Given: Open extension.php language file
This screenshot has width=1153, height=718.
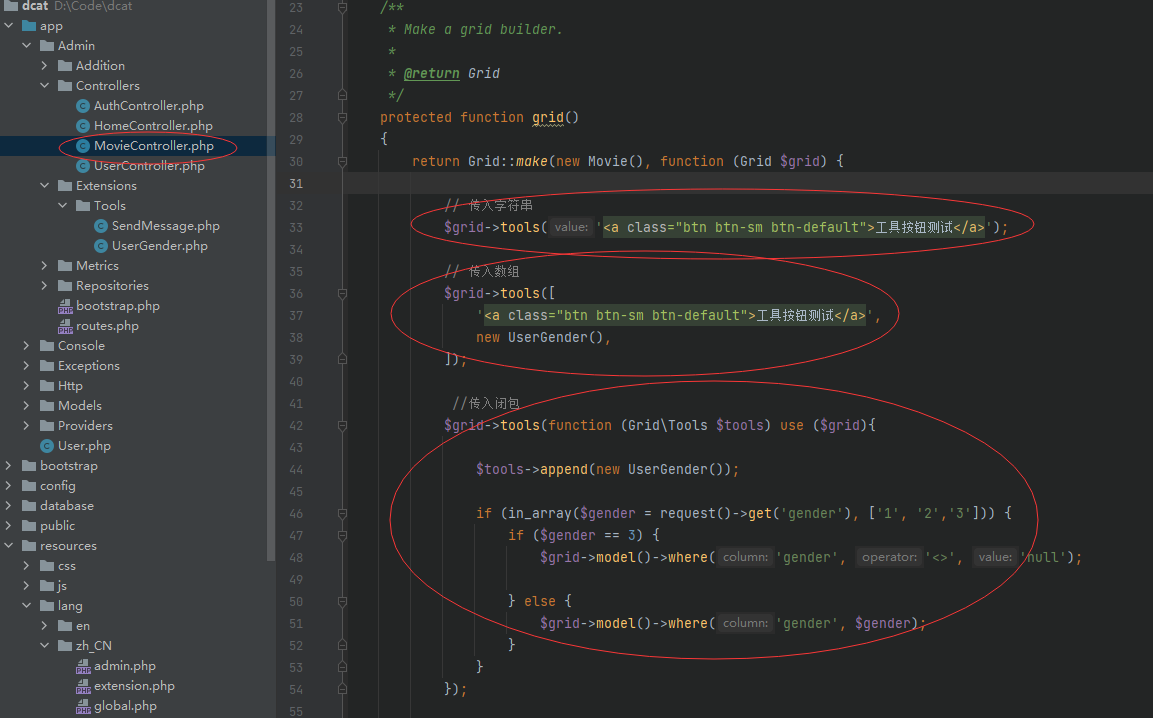Looking at the screenshot, I should click(135, 686).
